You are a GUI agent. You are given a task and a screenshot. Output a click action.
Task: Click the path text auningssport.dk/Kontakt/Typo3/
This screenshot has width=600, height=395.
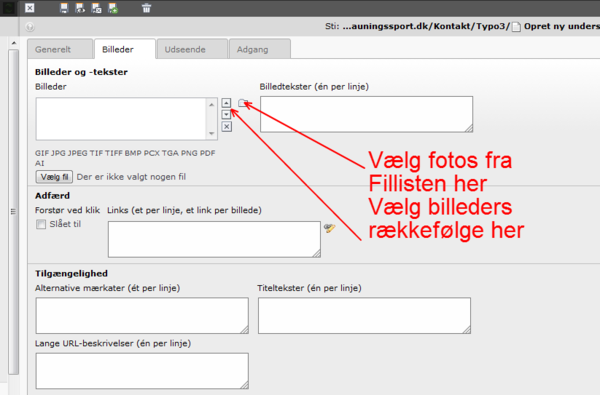pyautogui.click(x=426, y=26)
